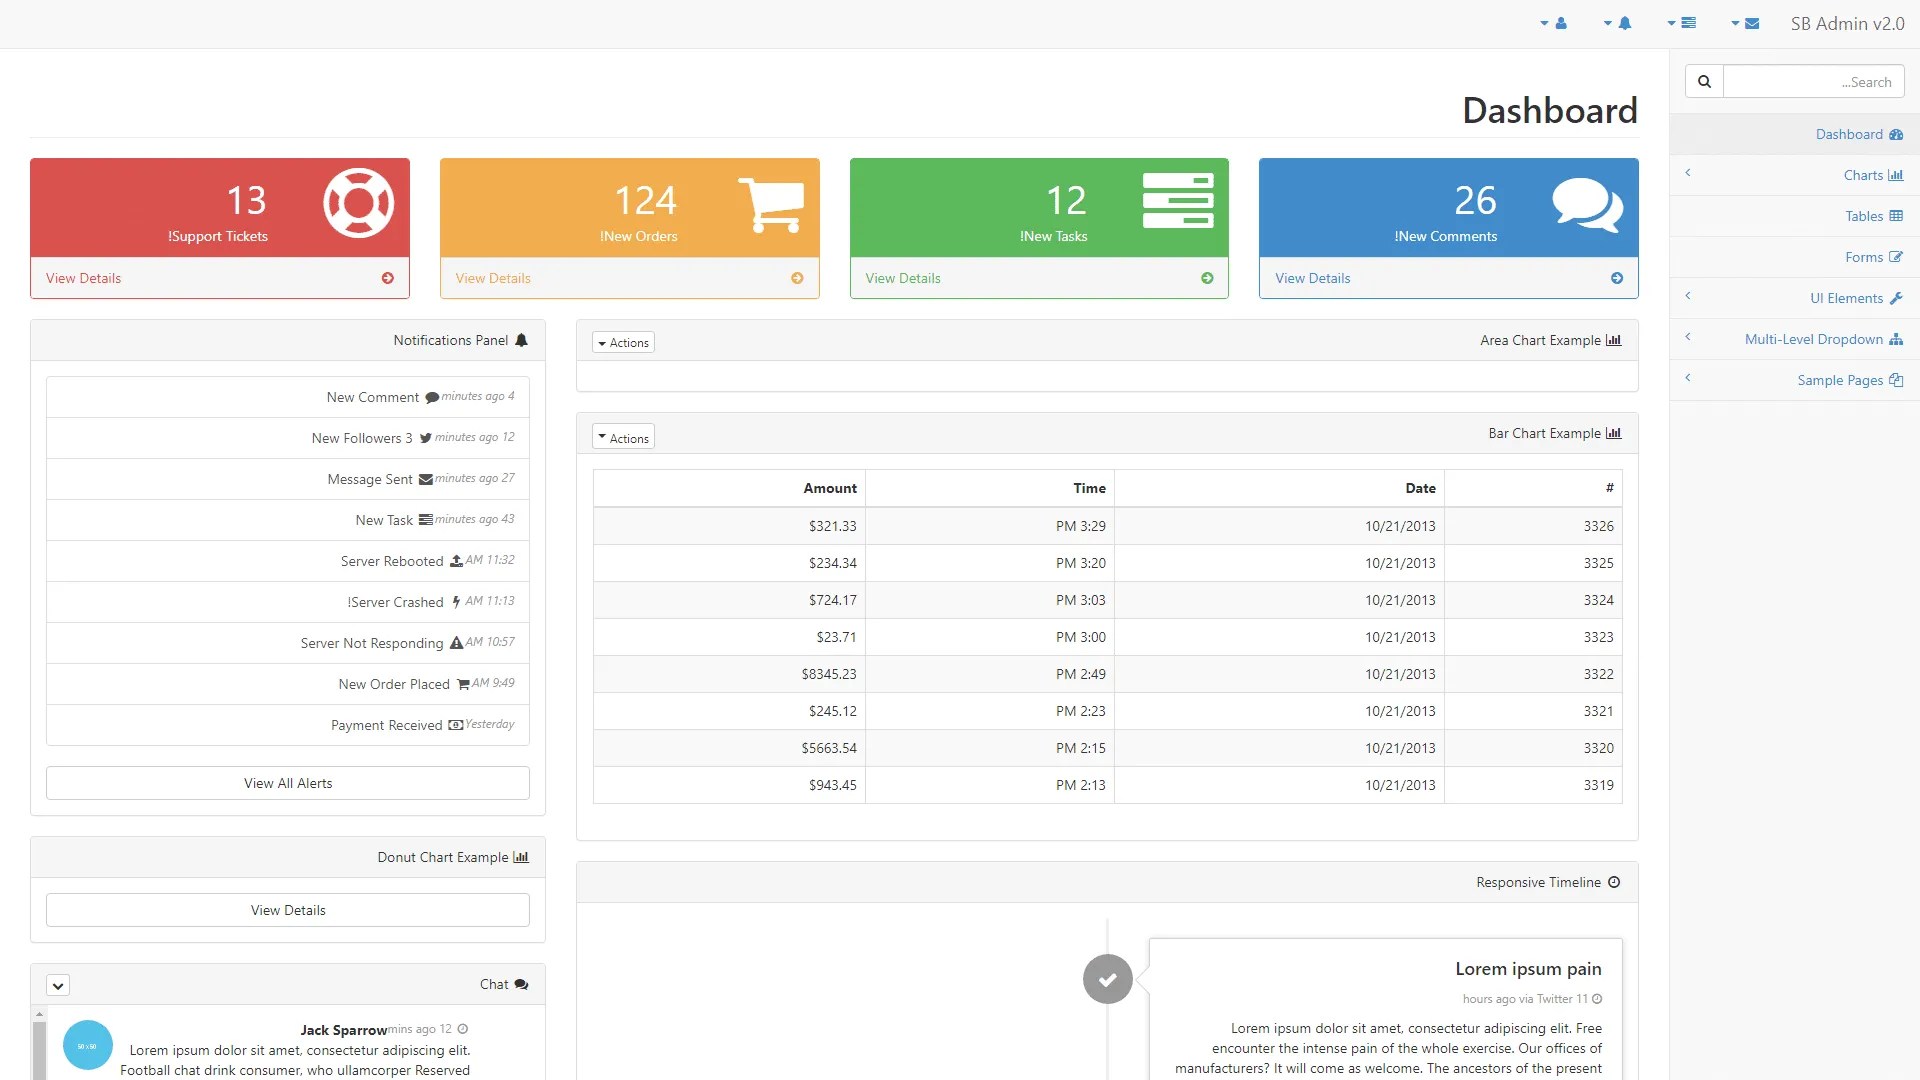Screen dimensions: 1920x1080
Task: Open the Message Sent notification
Action: point(288,479)
